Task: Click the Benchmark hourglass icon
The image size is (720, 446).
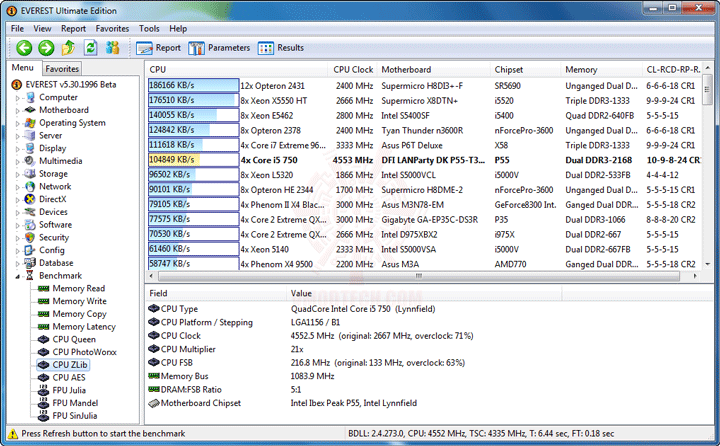Action: 30,276
